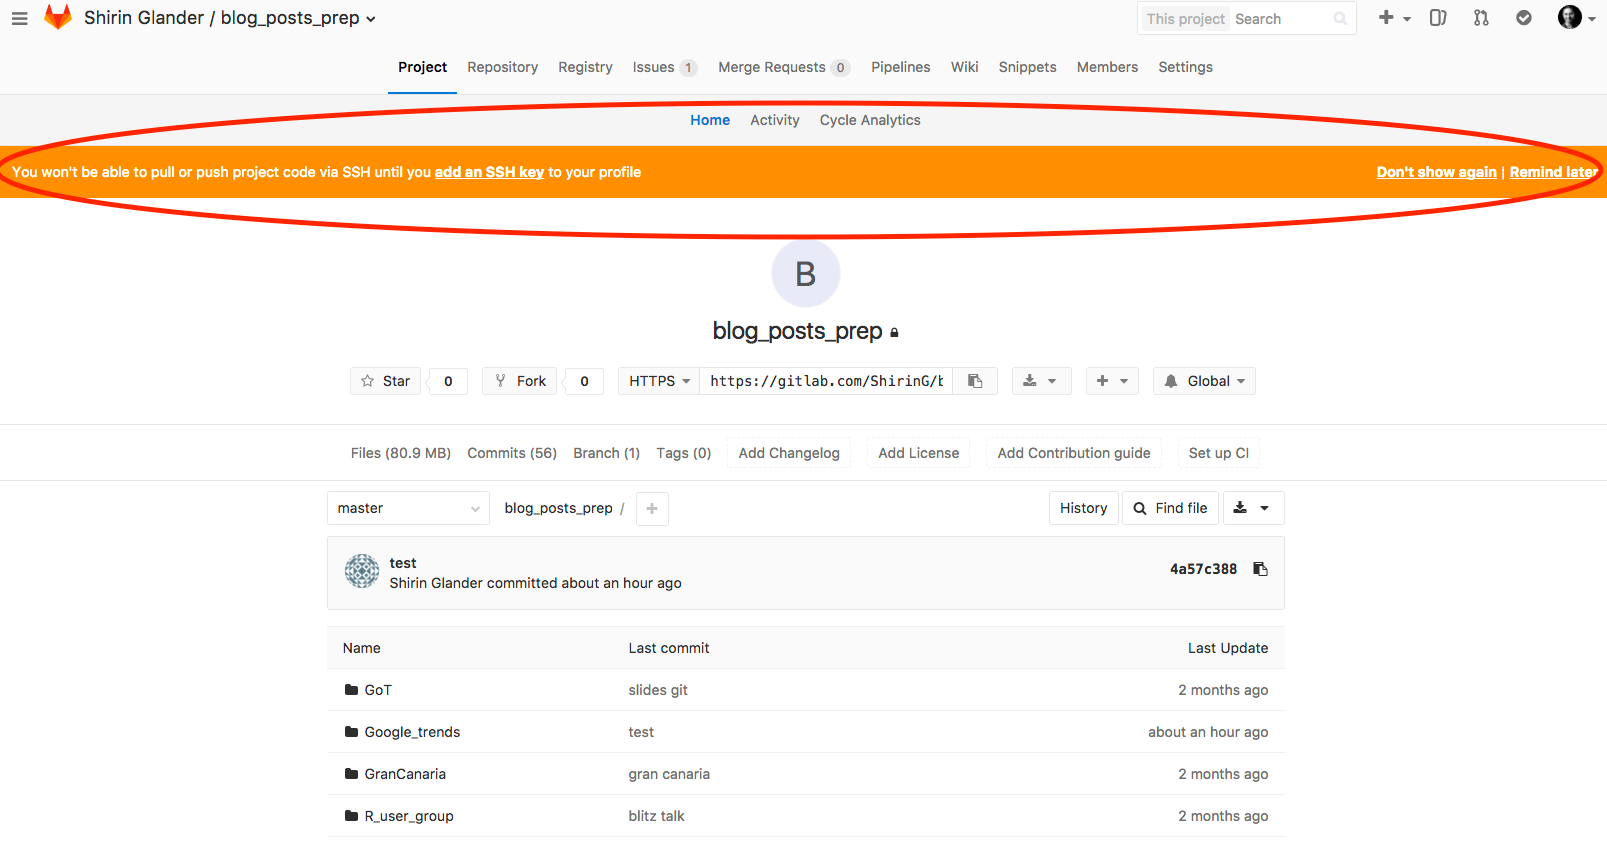Click the project avatar with letter B
The height and width of the screenshot is (841, 1607).
click(805, 273)
